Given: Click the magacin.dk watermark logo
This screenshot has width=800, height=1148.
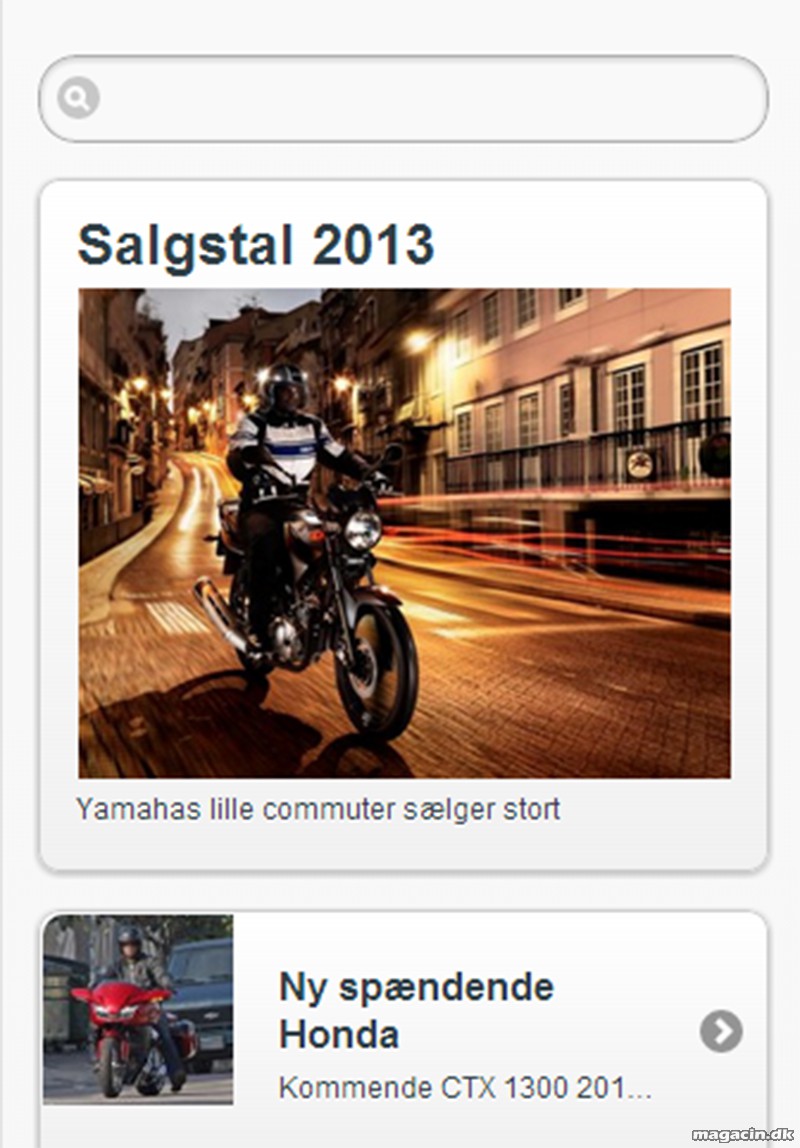Looking at the screenshot, I should click(x=742, y=1135).
